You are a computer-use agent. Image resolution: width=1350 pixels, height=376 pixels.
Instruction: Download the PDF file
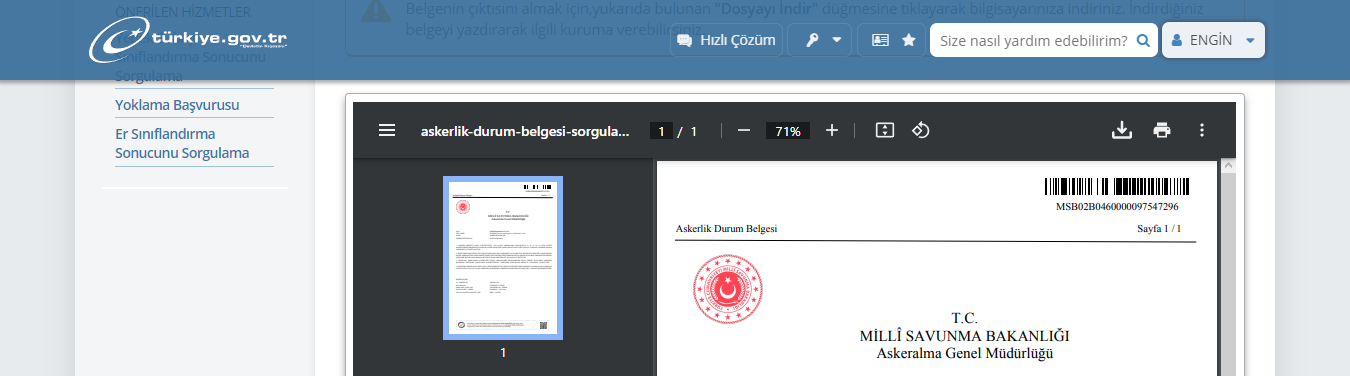[1122, 130]
